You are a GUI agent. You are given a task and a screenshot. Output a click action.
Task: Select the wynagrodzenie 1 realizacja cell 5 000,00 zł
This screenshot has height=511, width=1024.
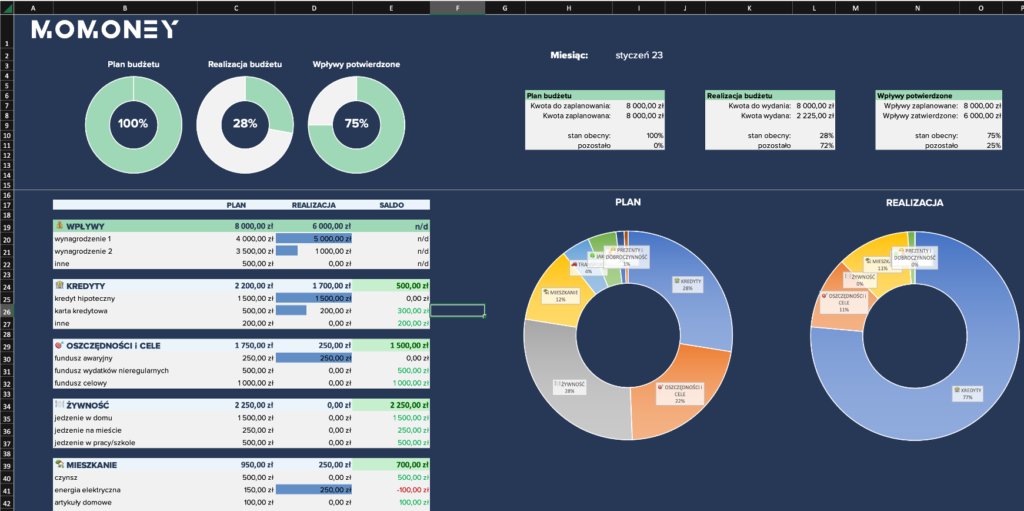[x=314, y=239]
